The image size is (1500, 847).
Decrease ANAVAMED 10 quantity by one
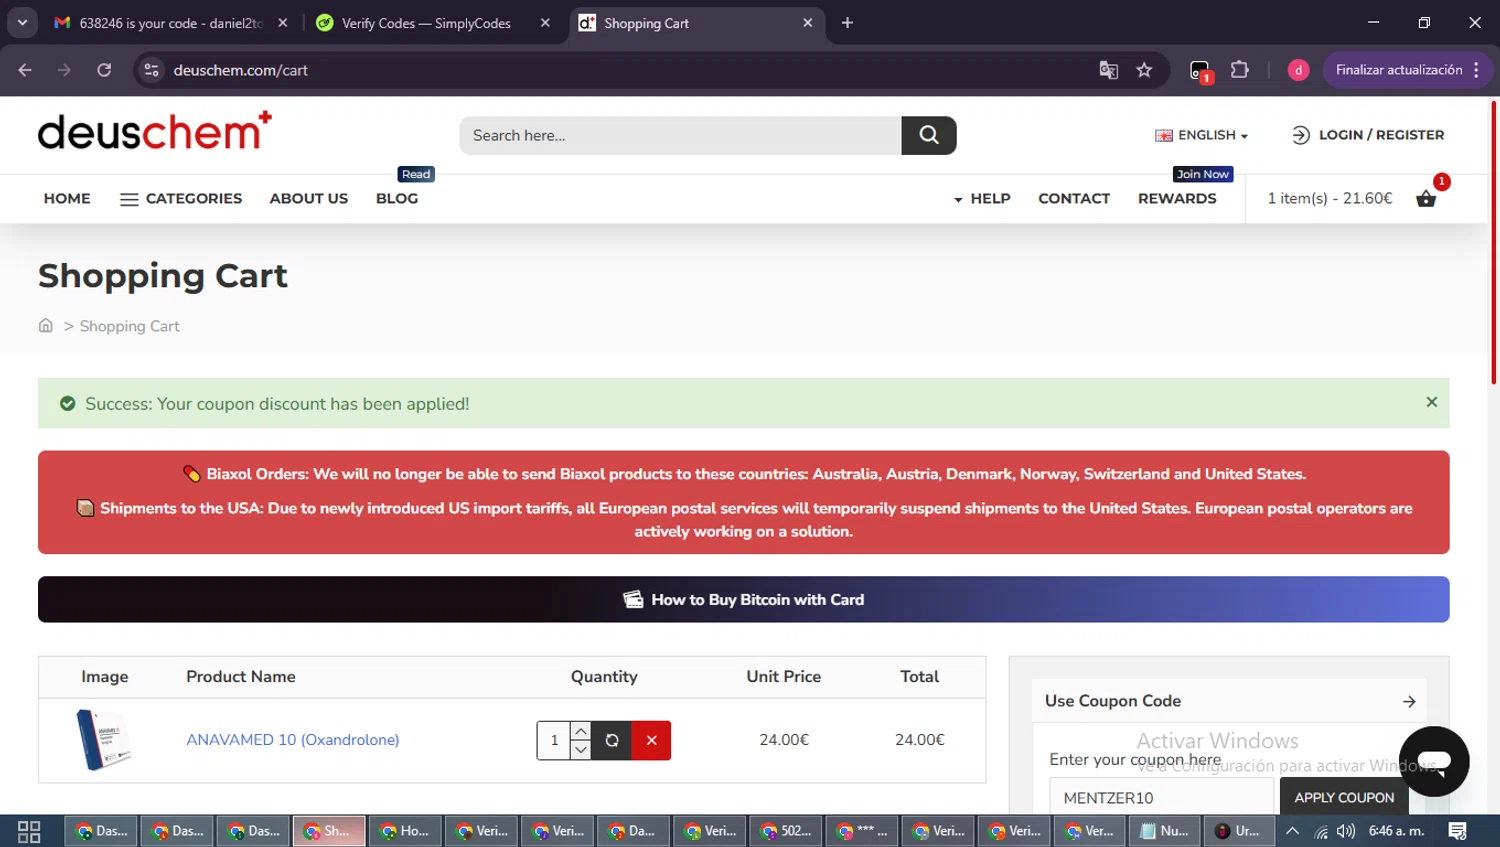pos(580,750)
